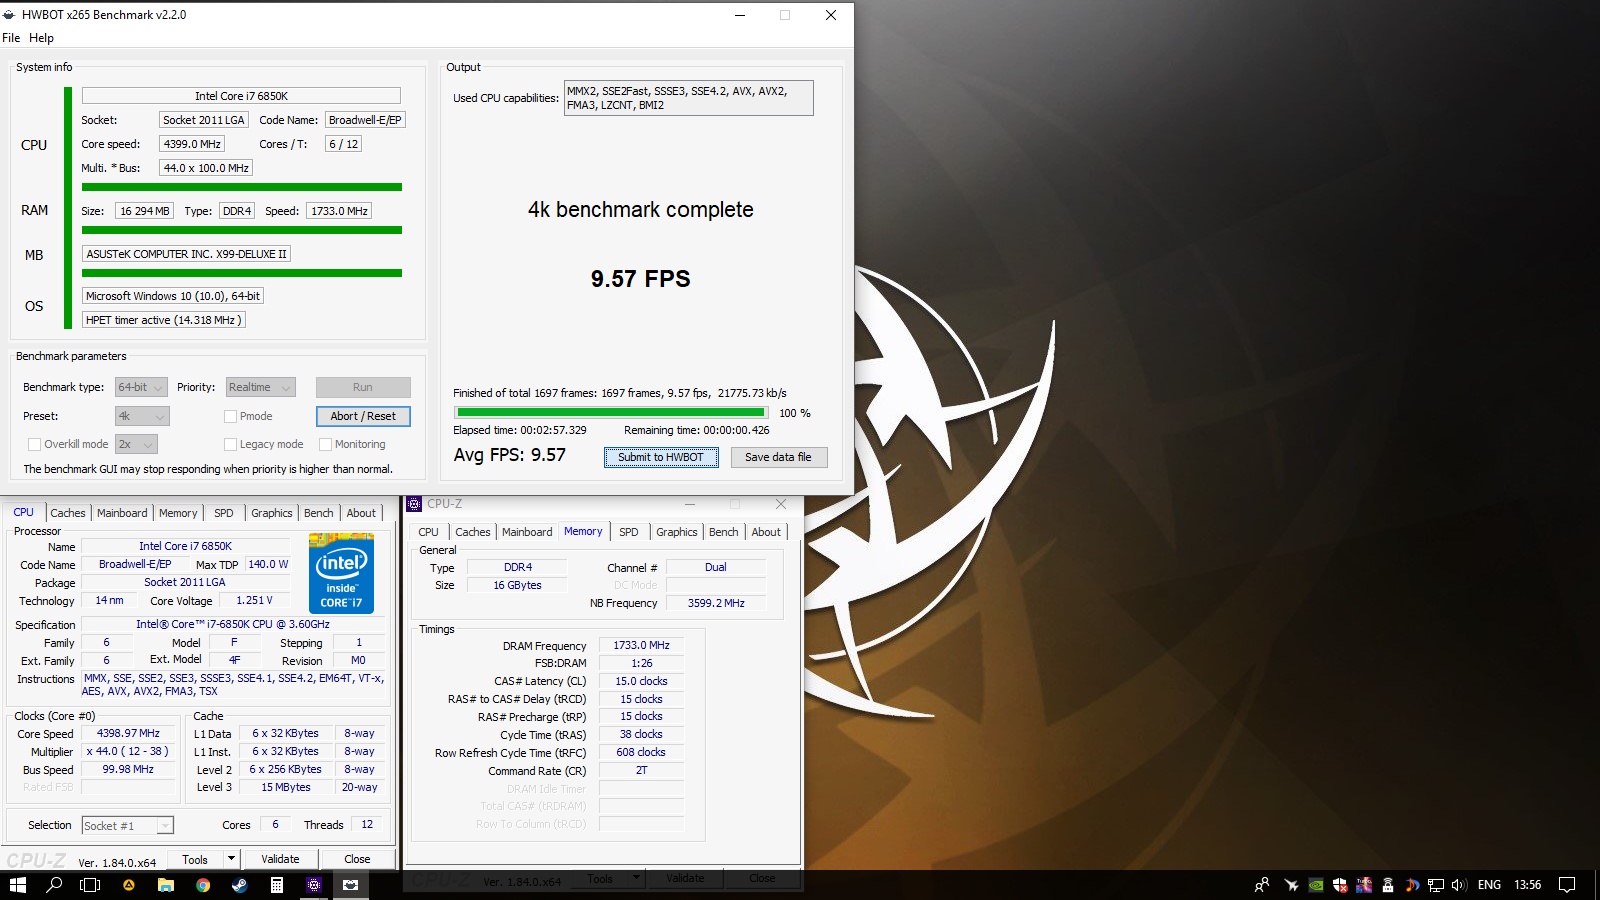The width and height of the screenshot is (1600, 900).
Task: Open the NVIDIA tray icon
Action: (x=1316, y=885)
